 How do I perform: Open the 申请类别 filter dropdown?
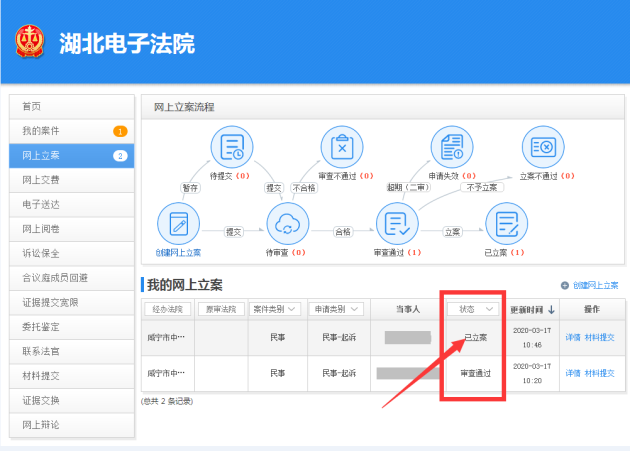click(333, 309)
